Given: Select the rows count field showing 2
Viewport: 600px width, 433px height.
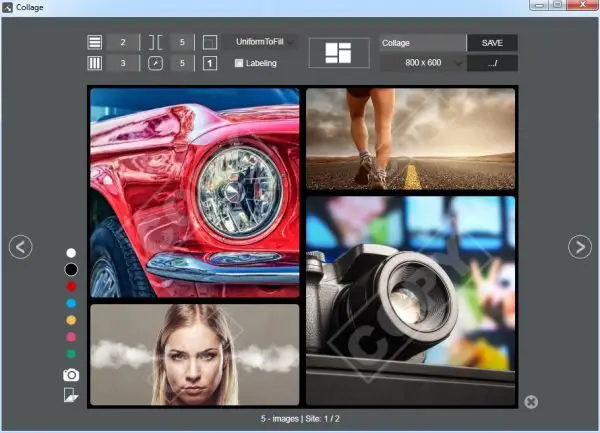Looking at the screenshot, I should click(x=123, y=42).
